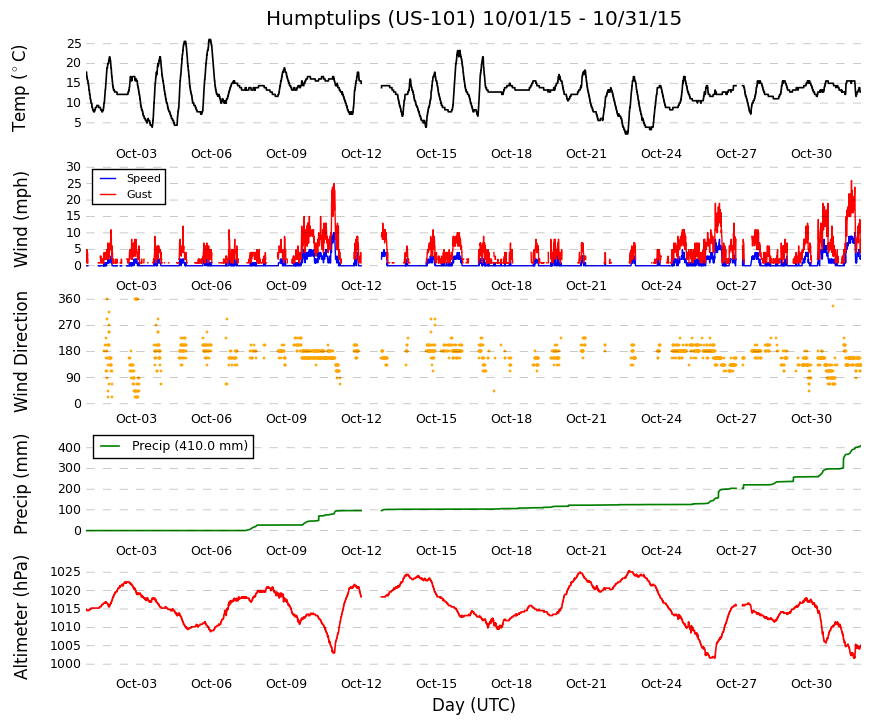871x725 pixels.
Task: Select the red Gust legend line
Action: pyautogui.click(x=108, y=194)
